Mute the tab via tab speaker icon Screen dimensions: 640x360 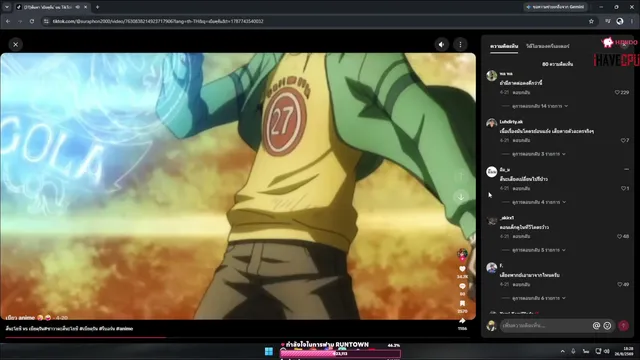pyautogui.click(x=78, y=7)
